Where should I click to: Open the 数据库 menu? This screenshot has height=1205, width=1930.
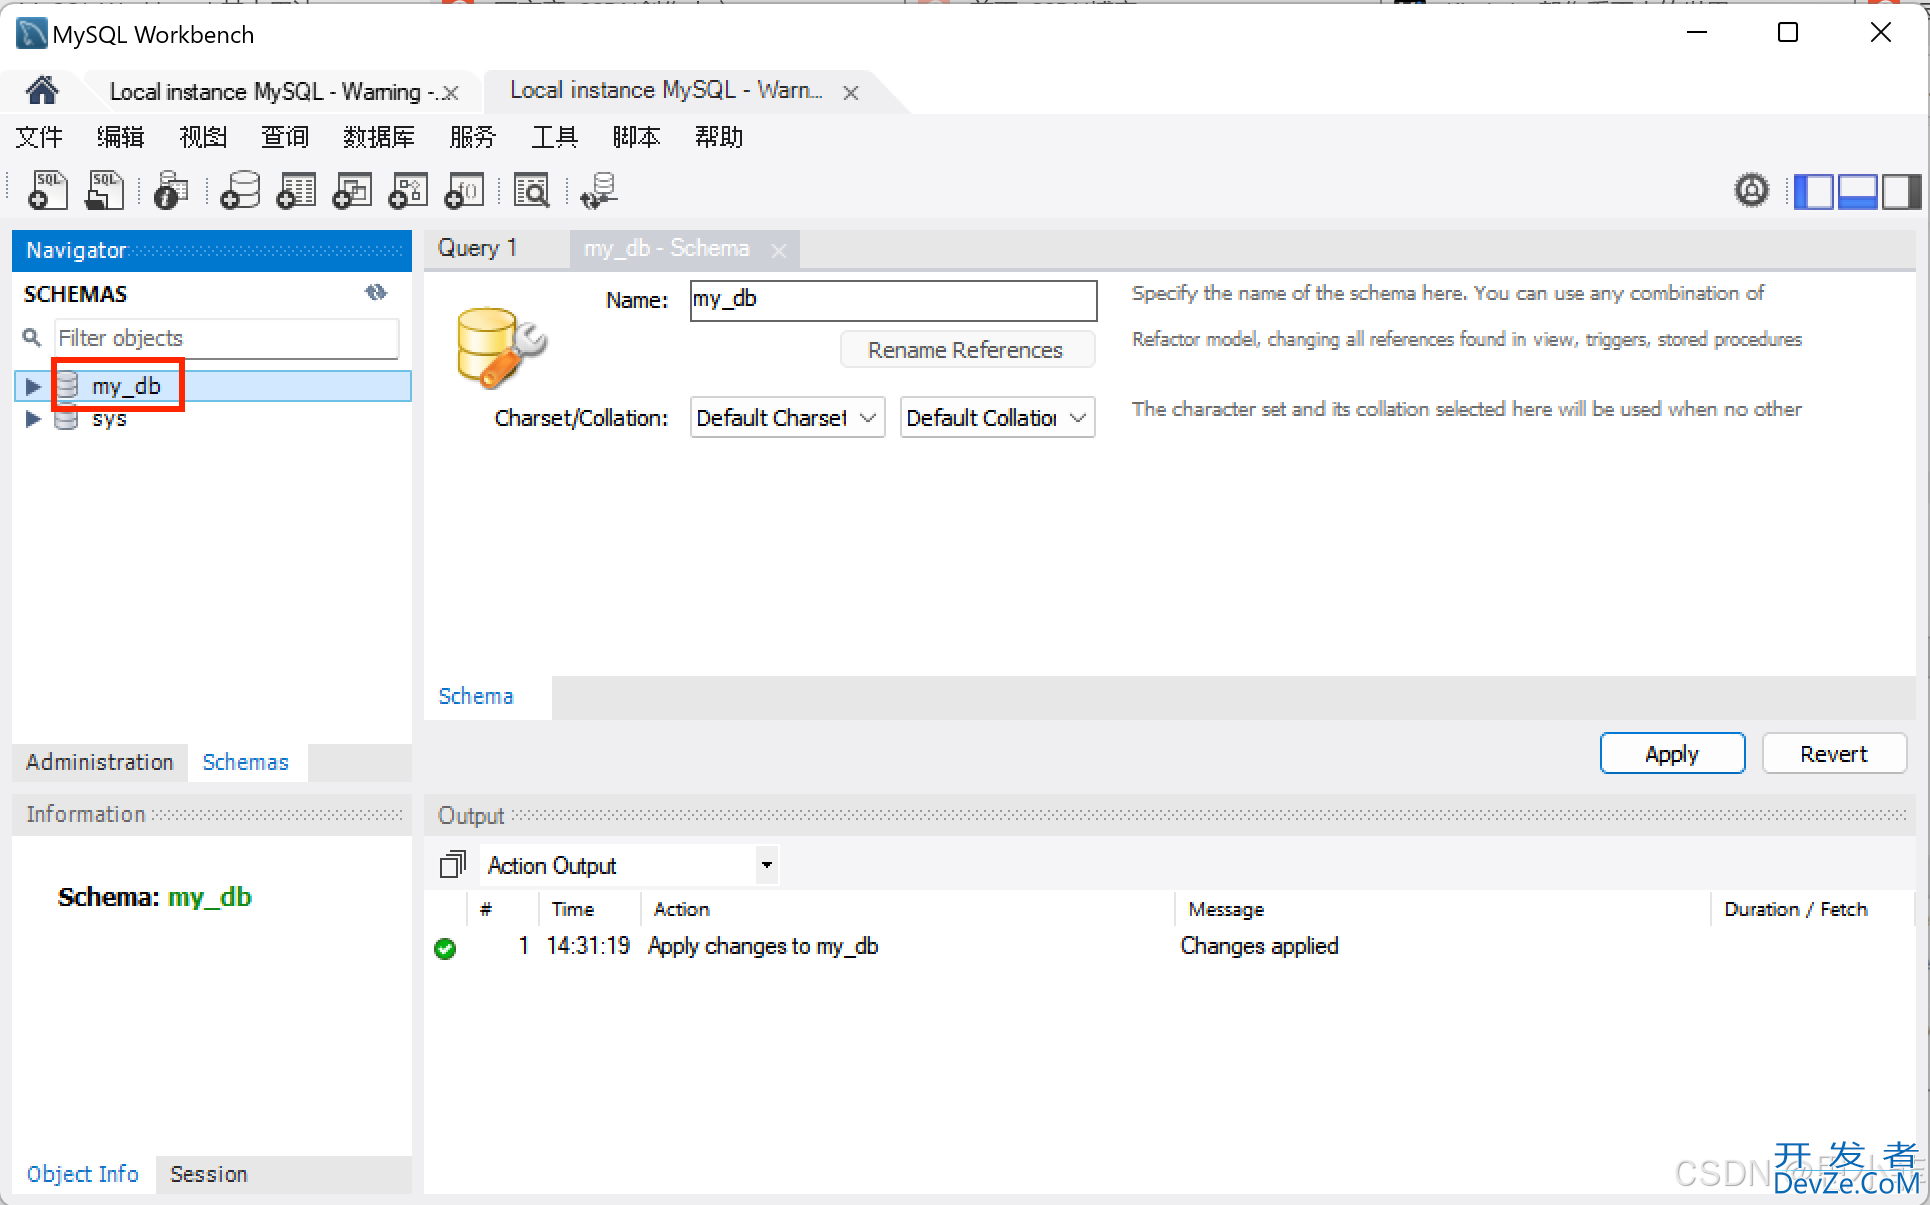pos(379,137)
